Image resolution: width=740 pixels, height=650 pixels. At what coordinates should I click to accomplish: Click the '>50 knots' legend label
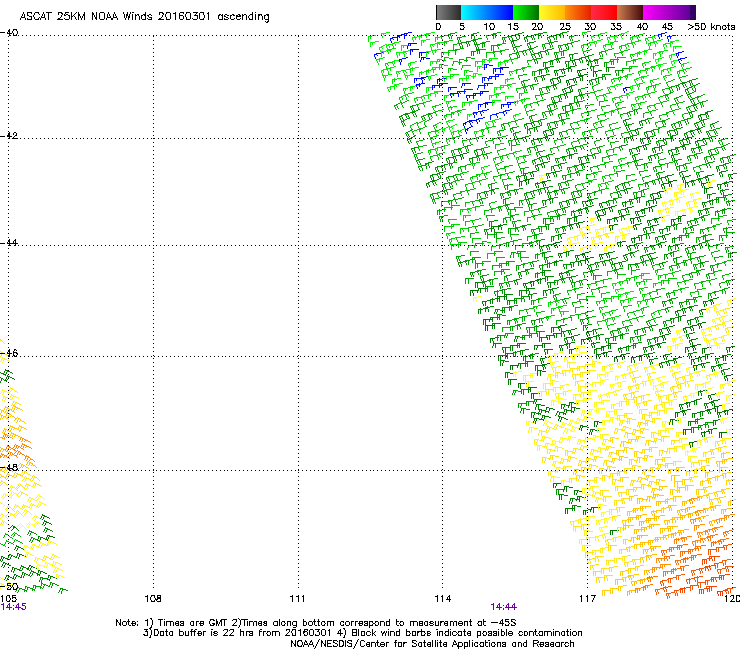pyautogui.click(x=711, y=27)
